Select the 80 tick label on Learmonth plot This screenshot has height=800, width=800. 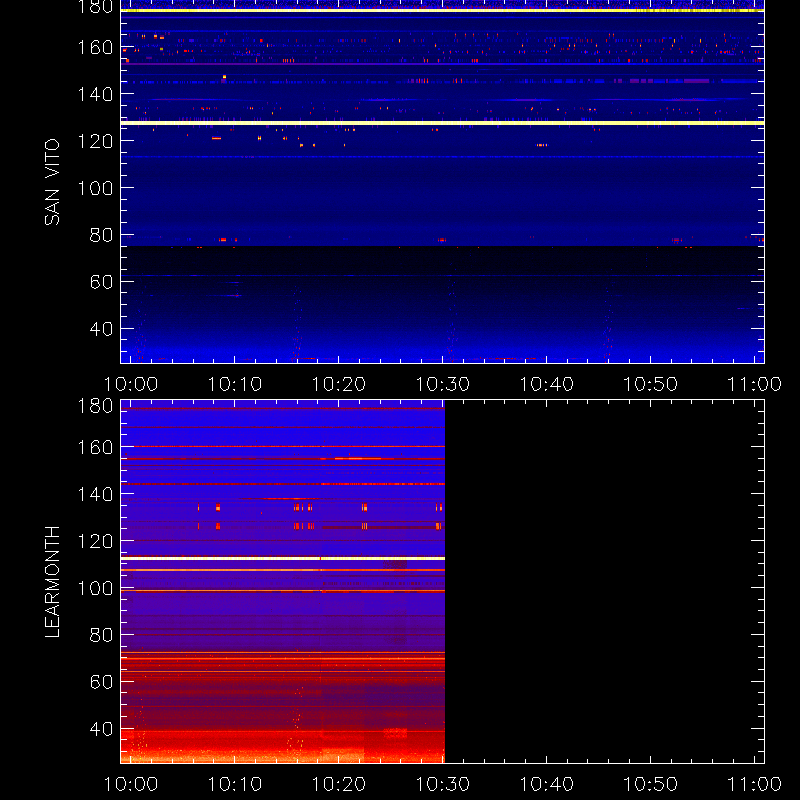click(101, 635)
